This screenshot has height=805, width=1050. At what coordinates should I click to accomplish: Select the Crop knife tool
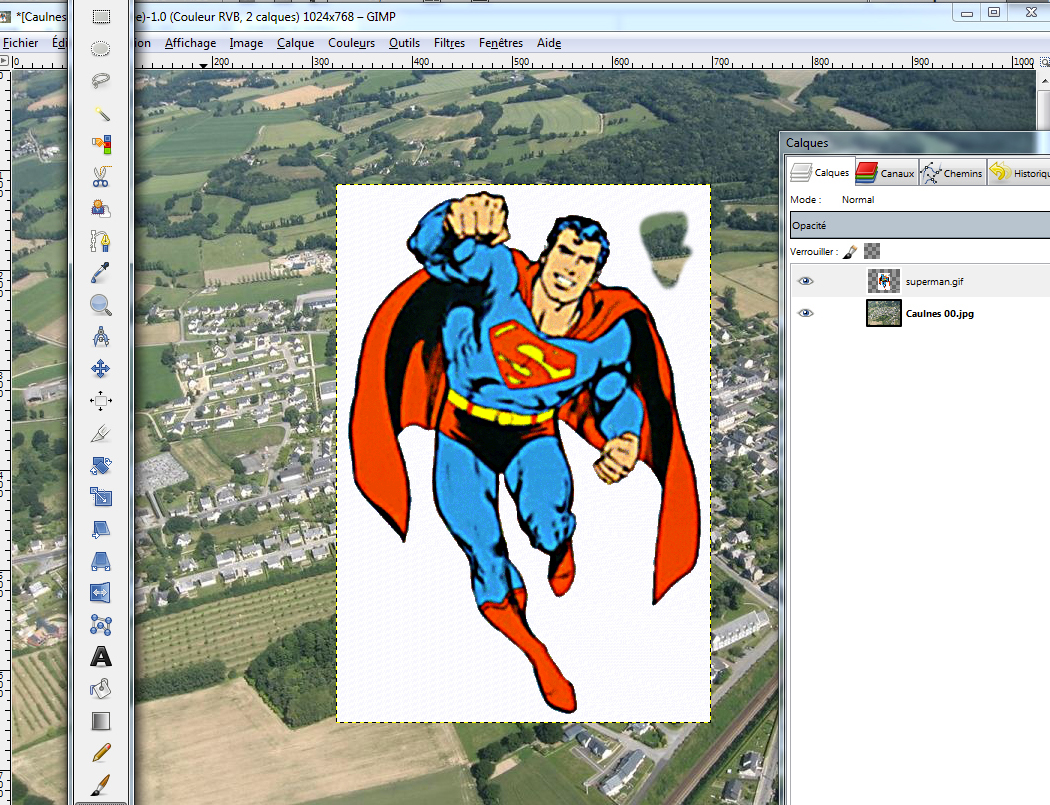pyautogui.click(x=101, y=433)
